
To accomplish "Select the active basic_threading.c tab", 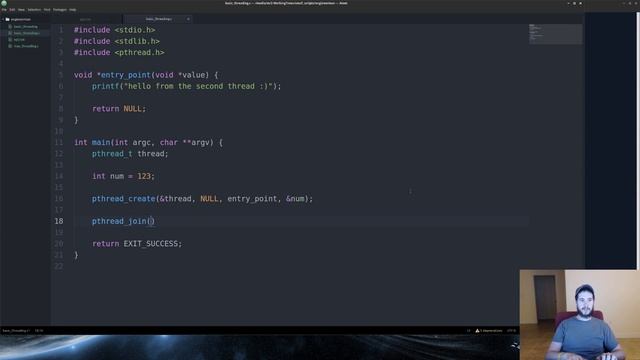I will coord(158,19).
